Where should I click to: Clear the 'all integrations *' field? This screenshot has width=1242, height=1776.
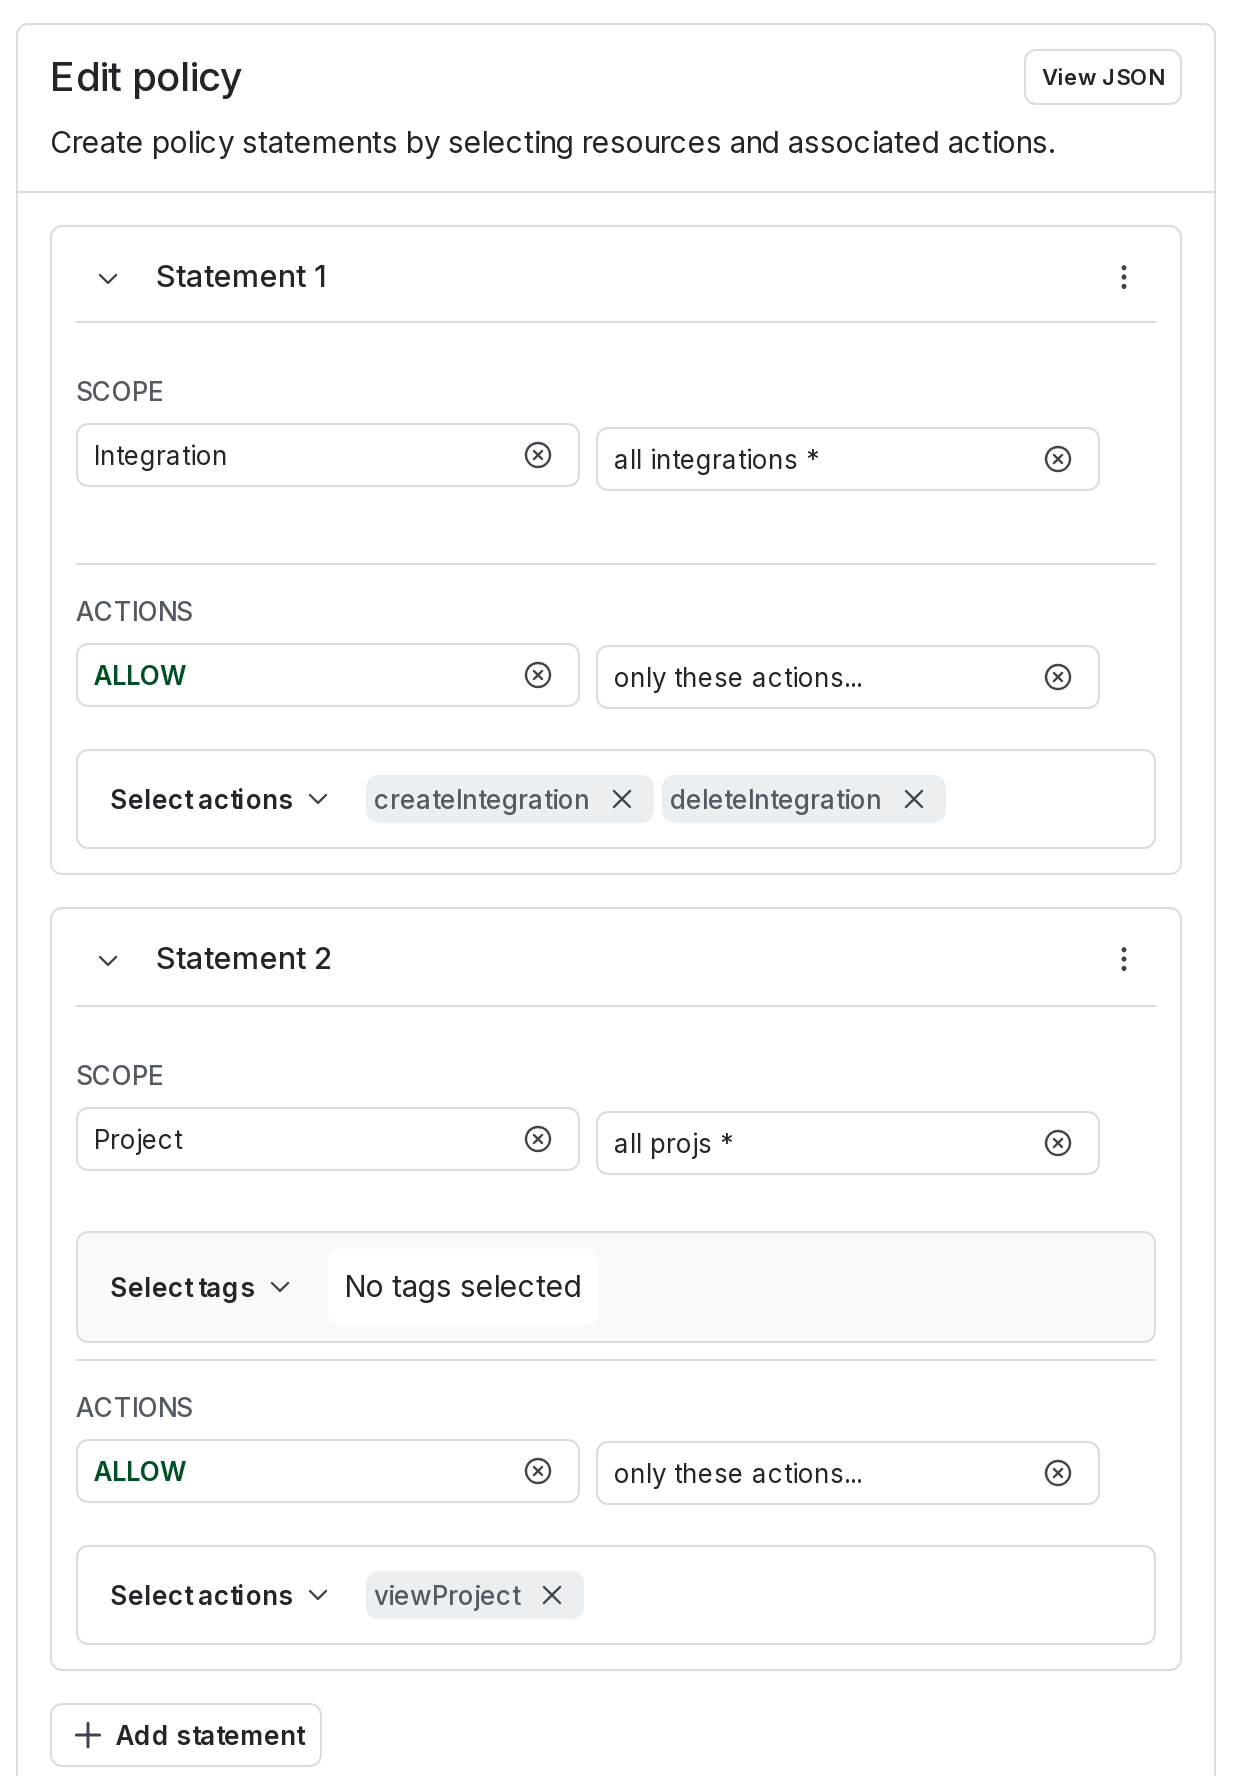point(1057,459)
